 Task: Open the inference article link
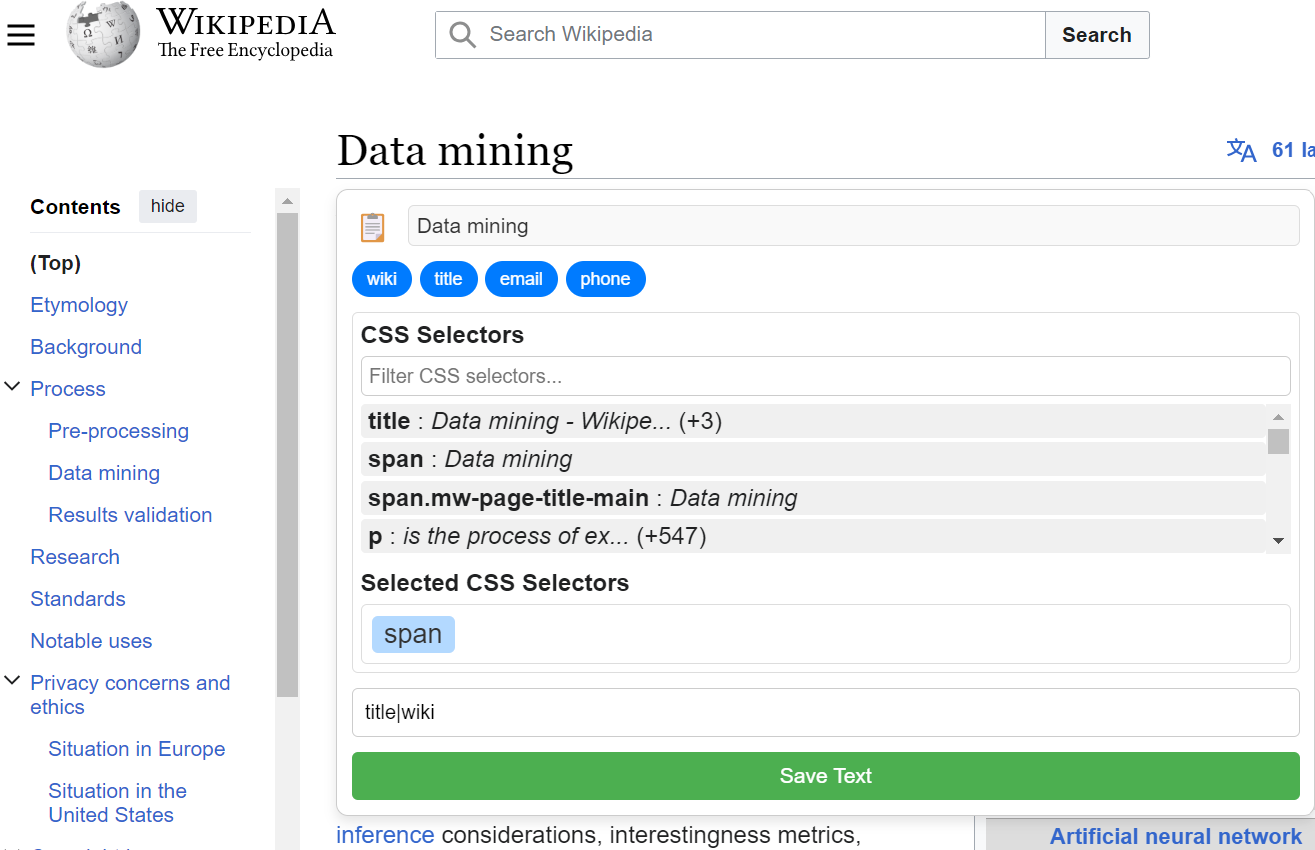click(x=385, y=835)
